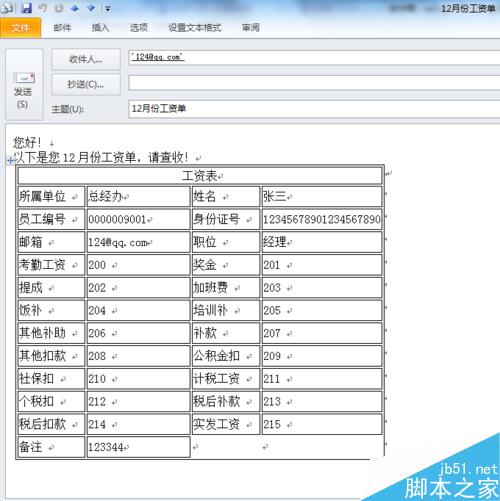The width and height of the screenshot is (500, 501).
Task: Click the 饭补 cell
Action: pos(51,310)
